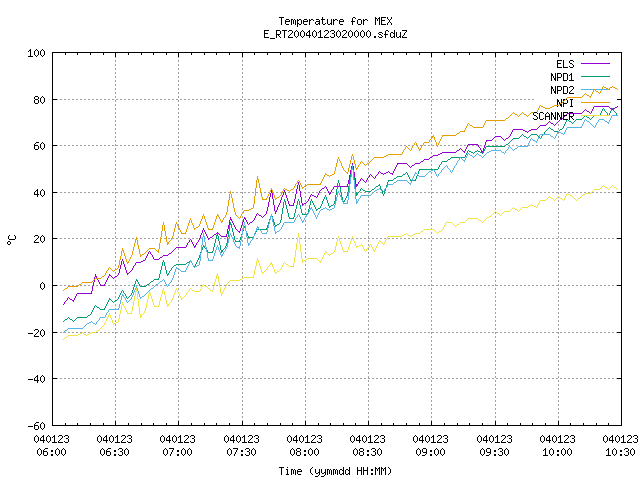Click the NPD2 legend label
The image size is (640, 480).
(562, 90)
